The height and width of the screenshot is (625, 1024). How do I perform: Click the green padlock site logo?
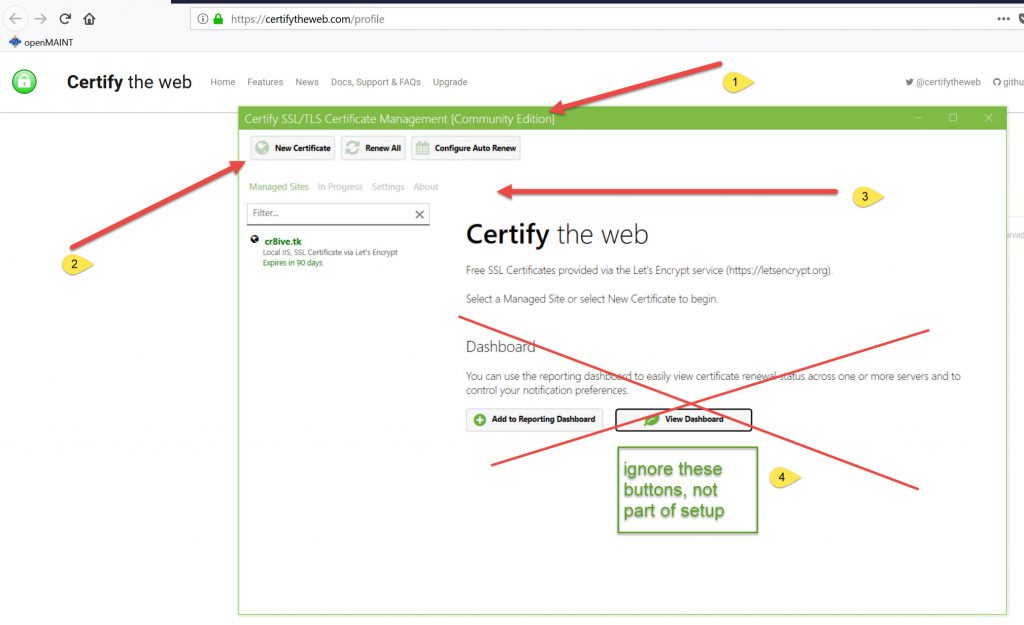(25, 82)
